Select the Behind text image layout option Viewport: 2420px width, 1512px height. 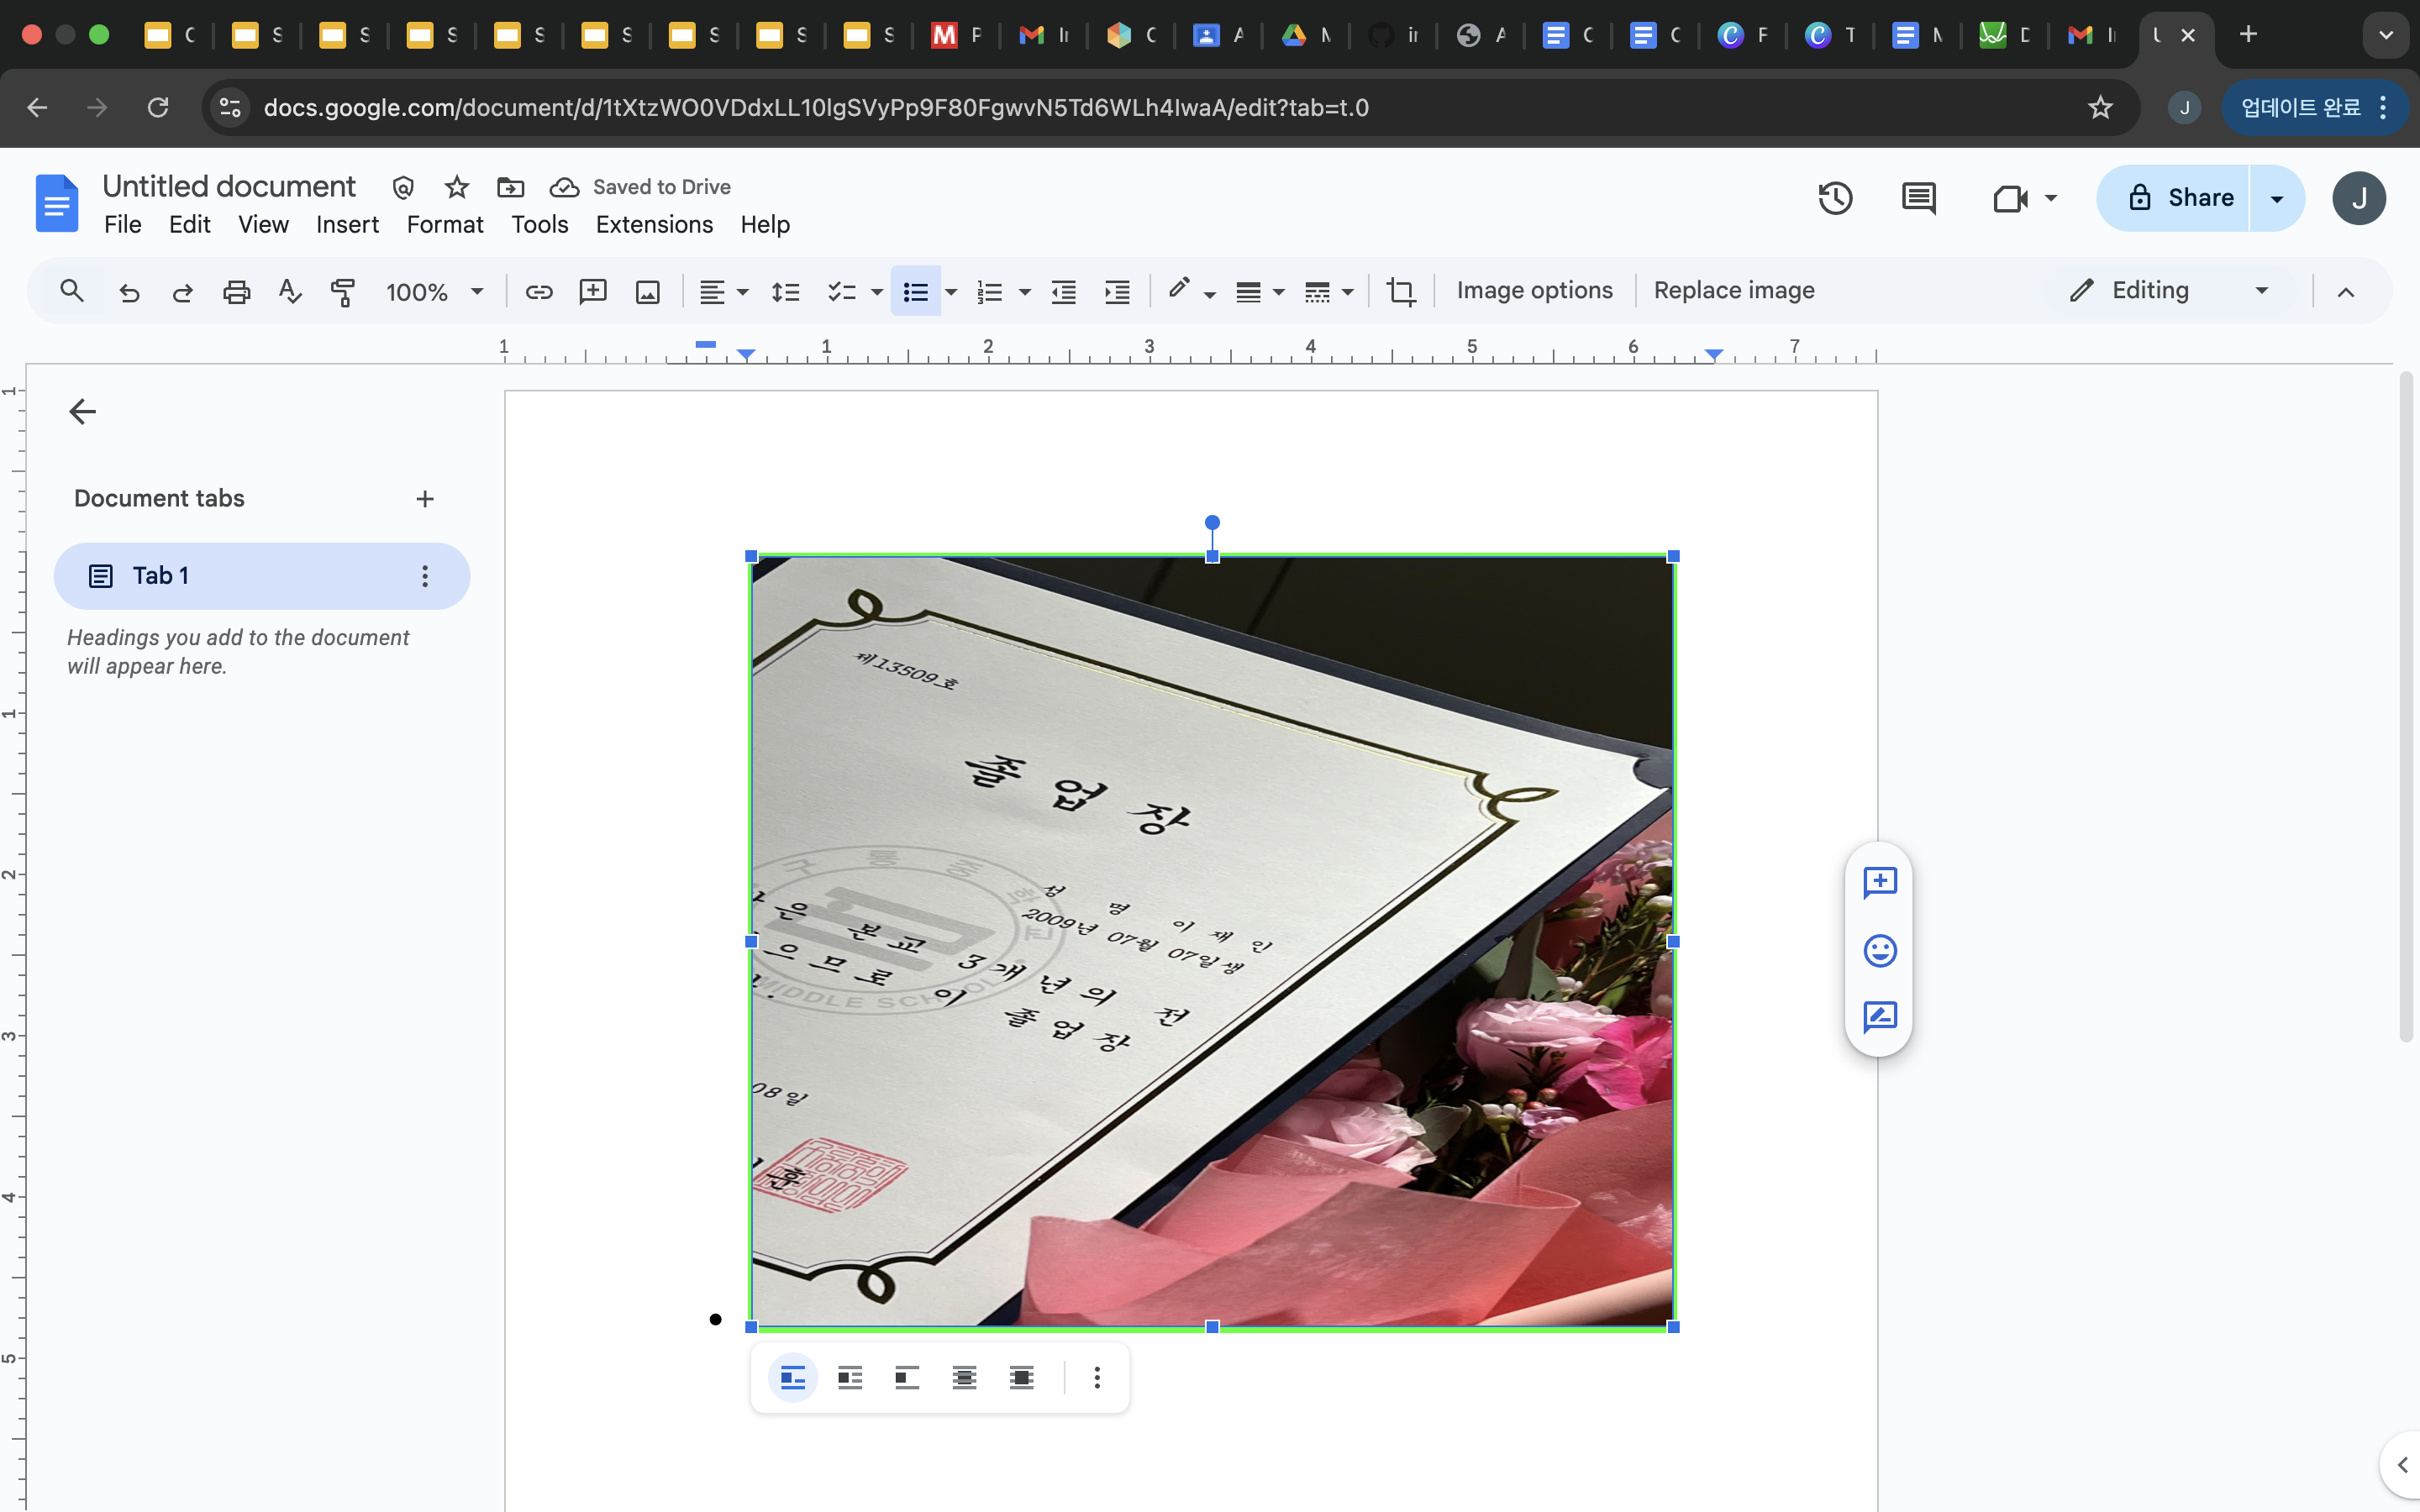[964, 1378]
